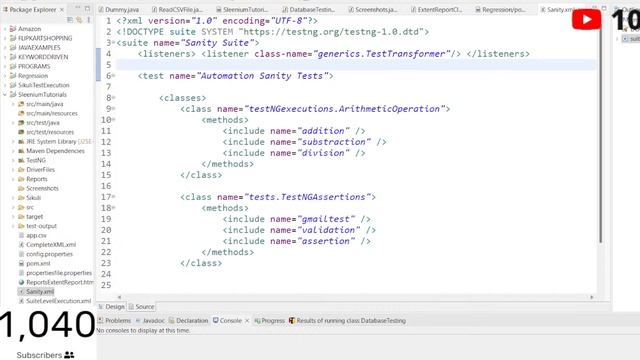Click the CompleteXML.xml file icon
640x360 pixels.
(x=21, y=244)
